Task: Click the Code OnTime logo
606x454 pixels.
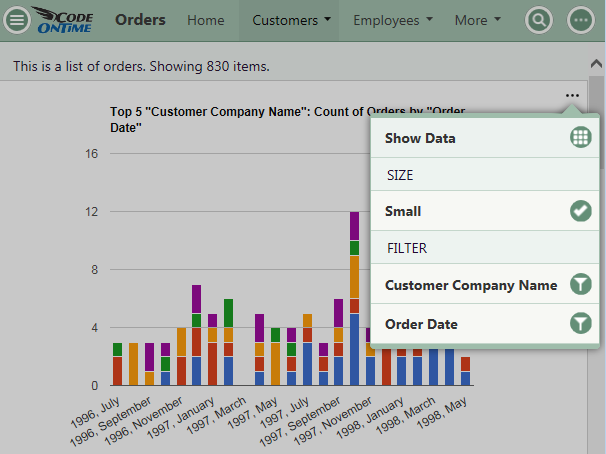Action: [x=65, y=20]
